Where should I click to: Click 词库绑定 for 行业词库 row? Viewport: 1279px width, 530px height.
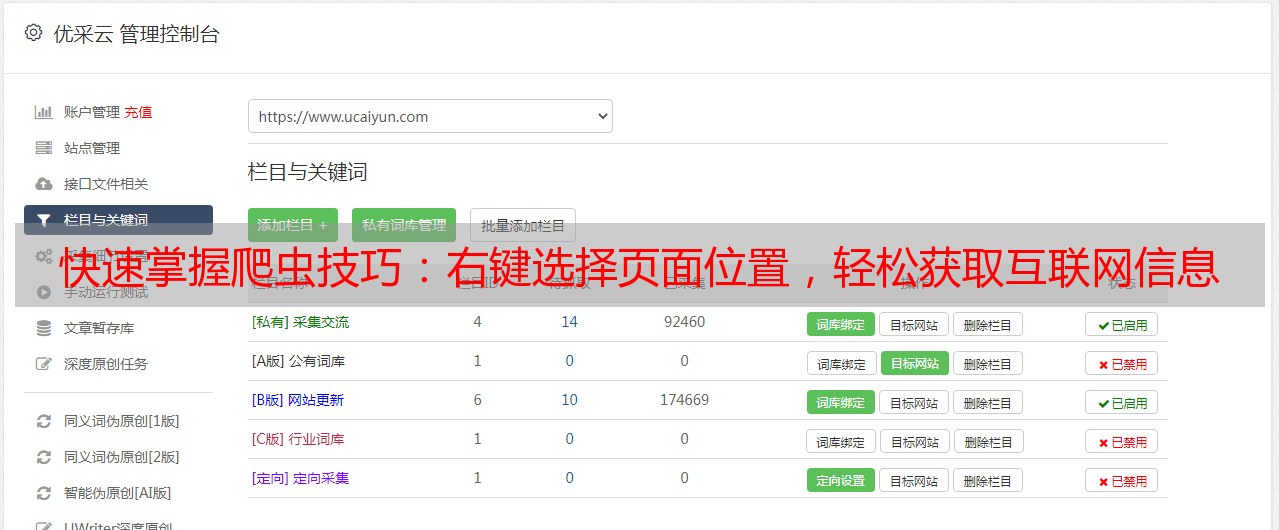point(841,441)
